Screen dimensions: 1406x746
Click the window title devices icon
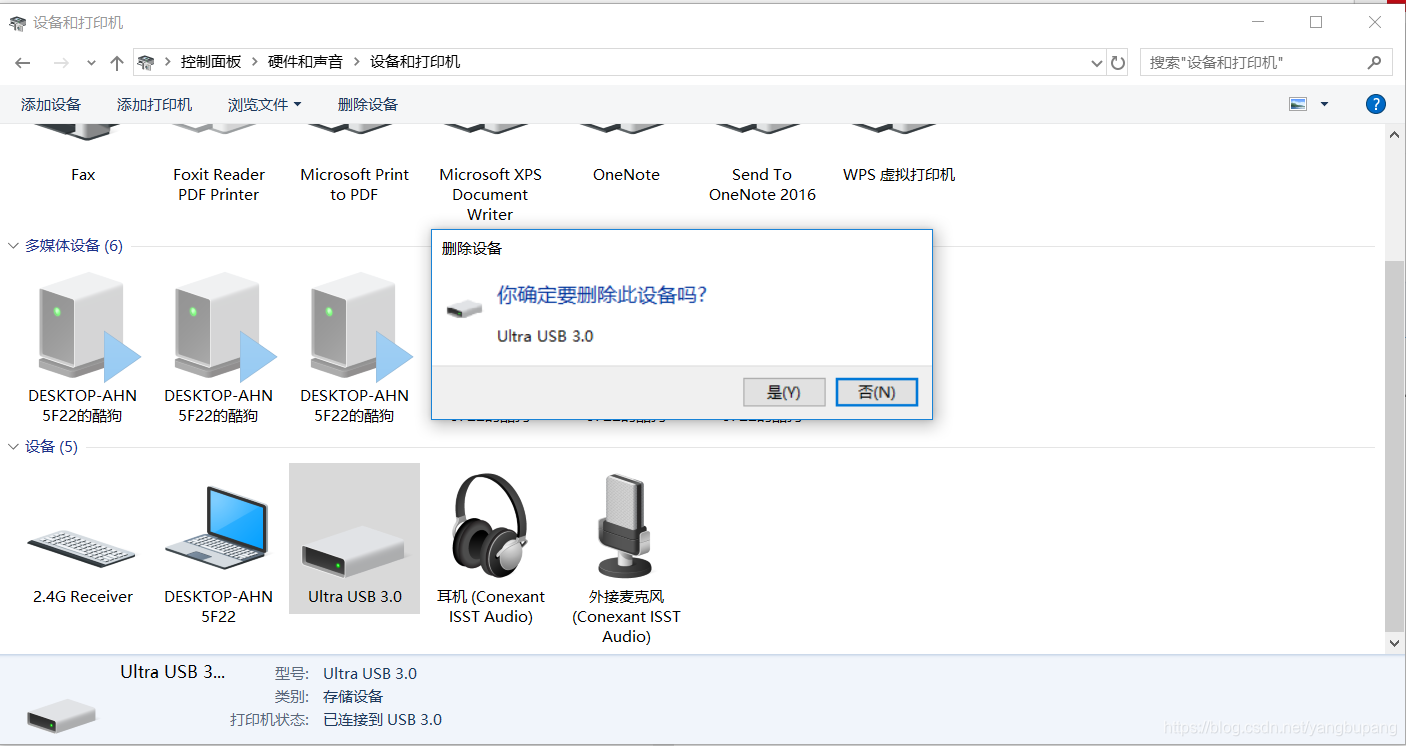pyautogui.click(x=17, y=22)
